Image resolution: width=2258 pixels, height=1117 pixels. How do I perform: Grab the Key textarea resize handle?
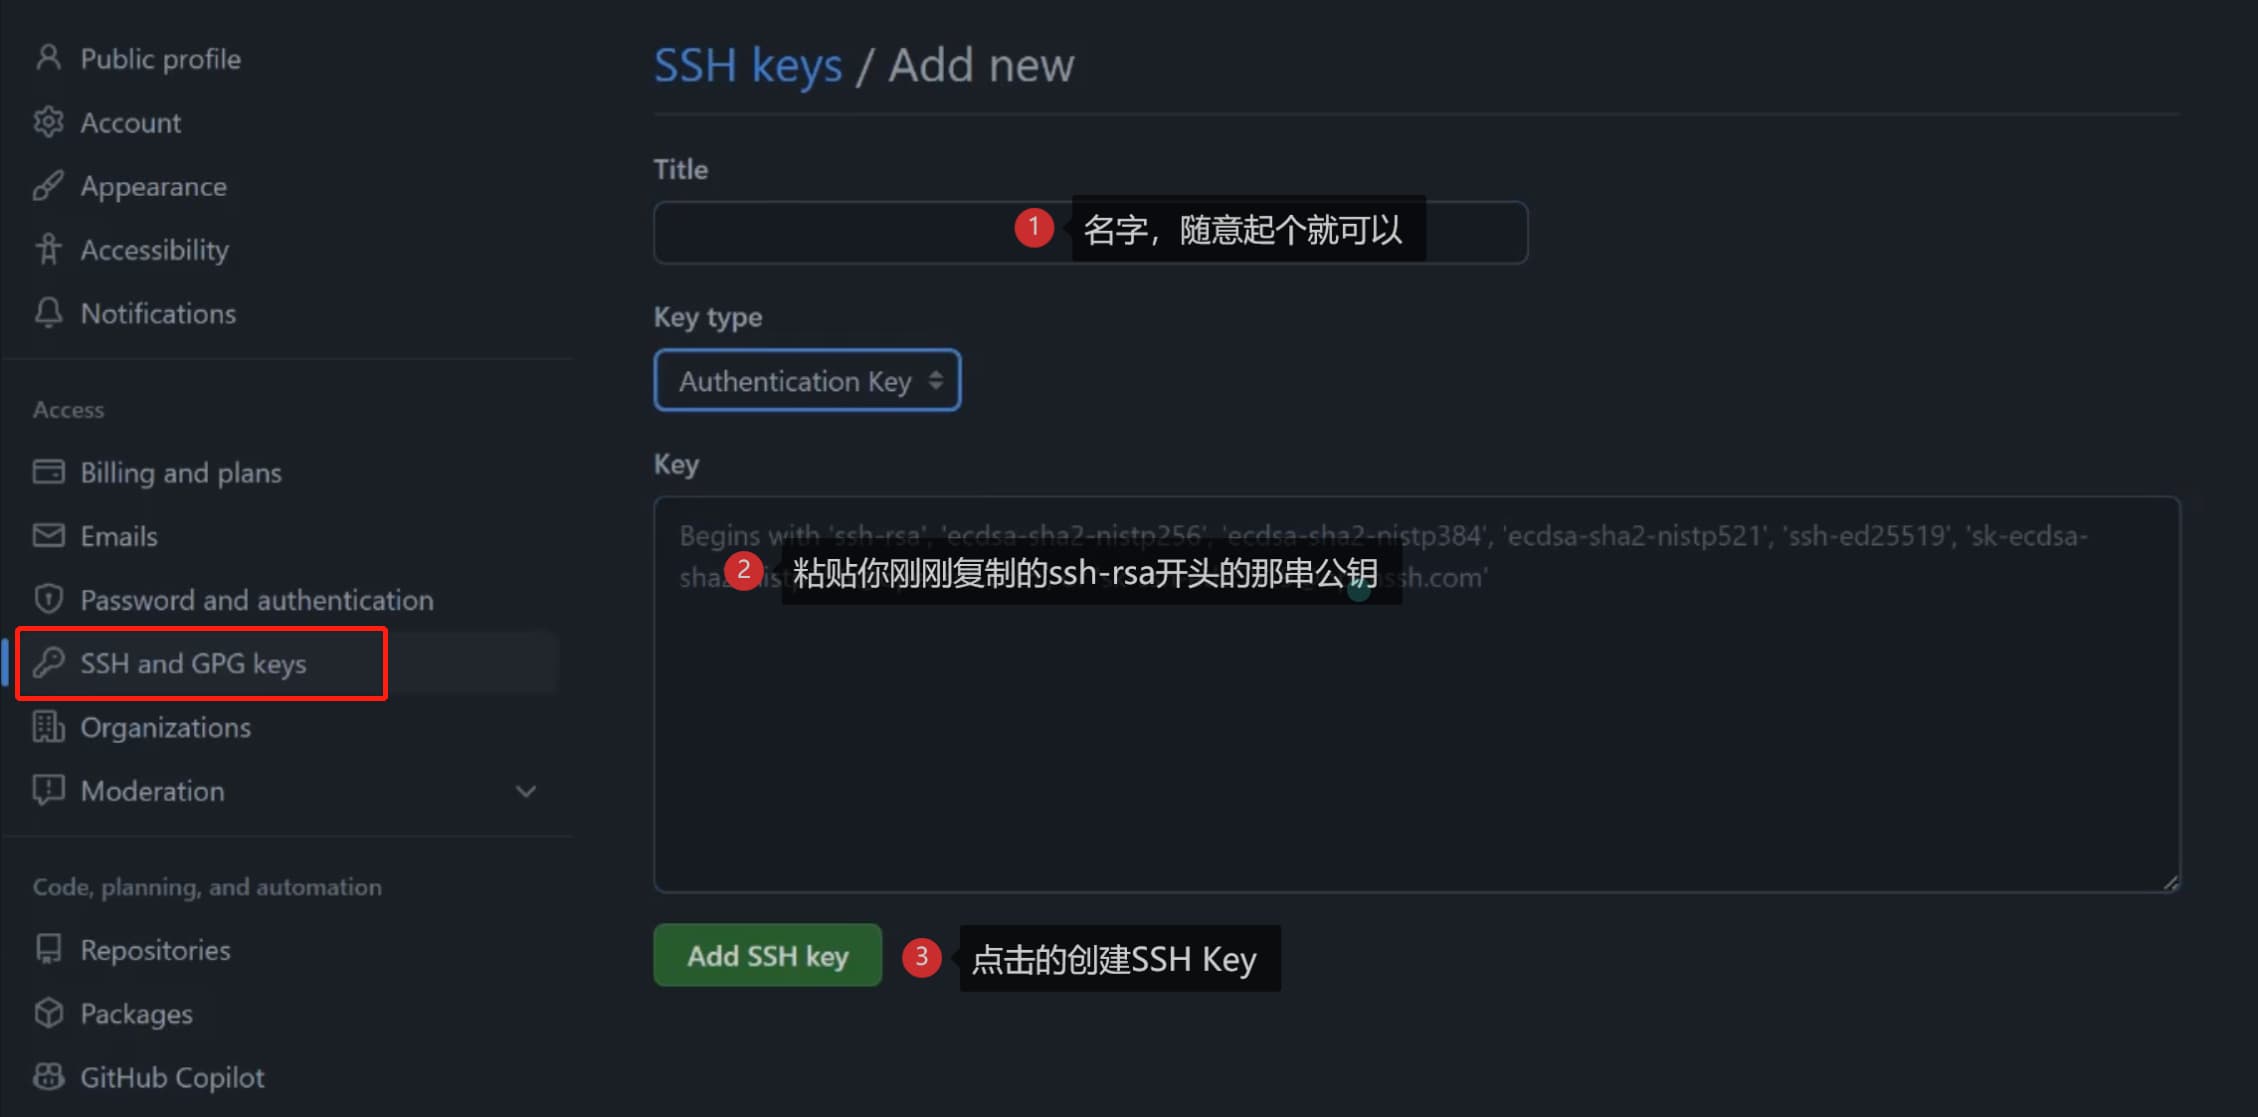2170,883
